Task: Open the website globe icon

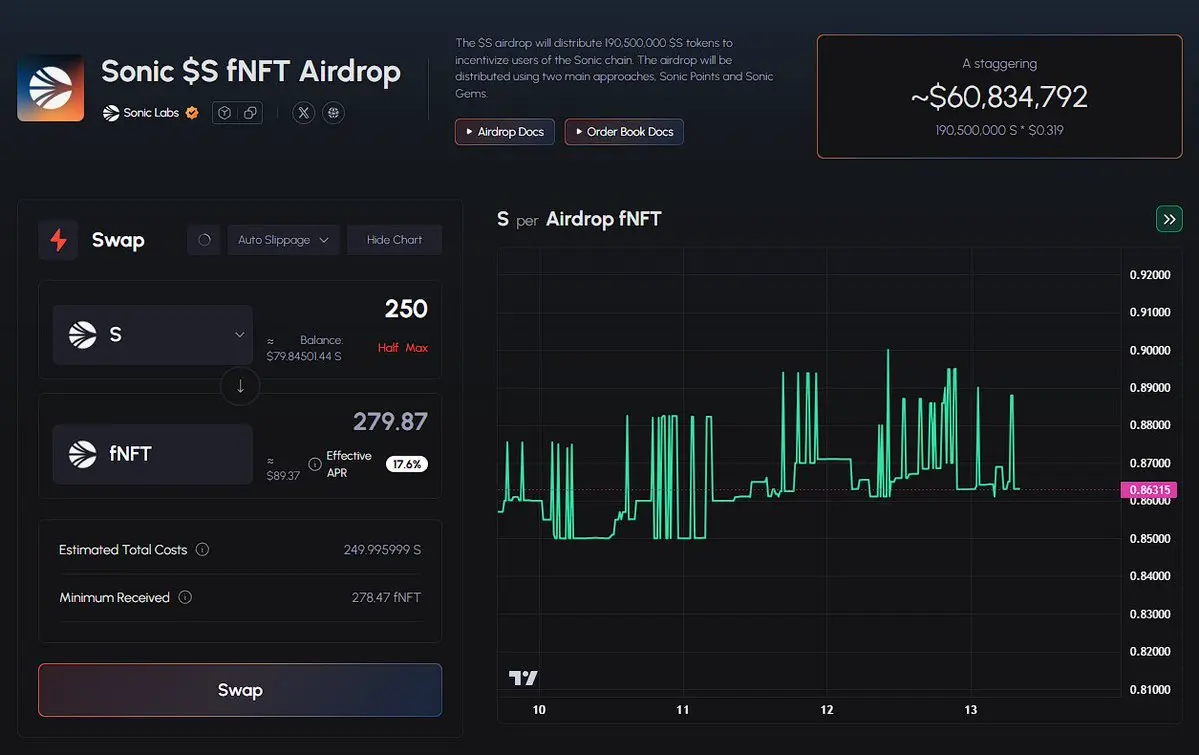Action: (x=333, y=112)
